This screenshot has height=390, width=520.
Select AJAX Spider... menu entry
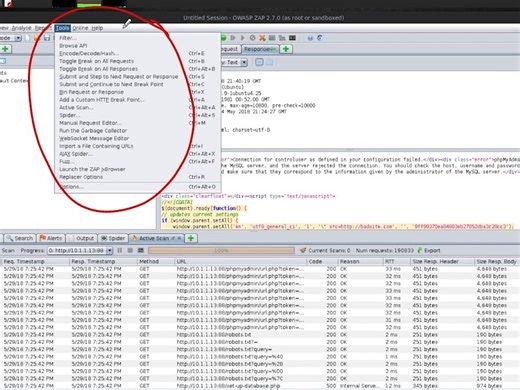[x=137, y=154]
